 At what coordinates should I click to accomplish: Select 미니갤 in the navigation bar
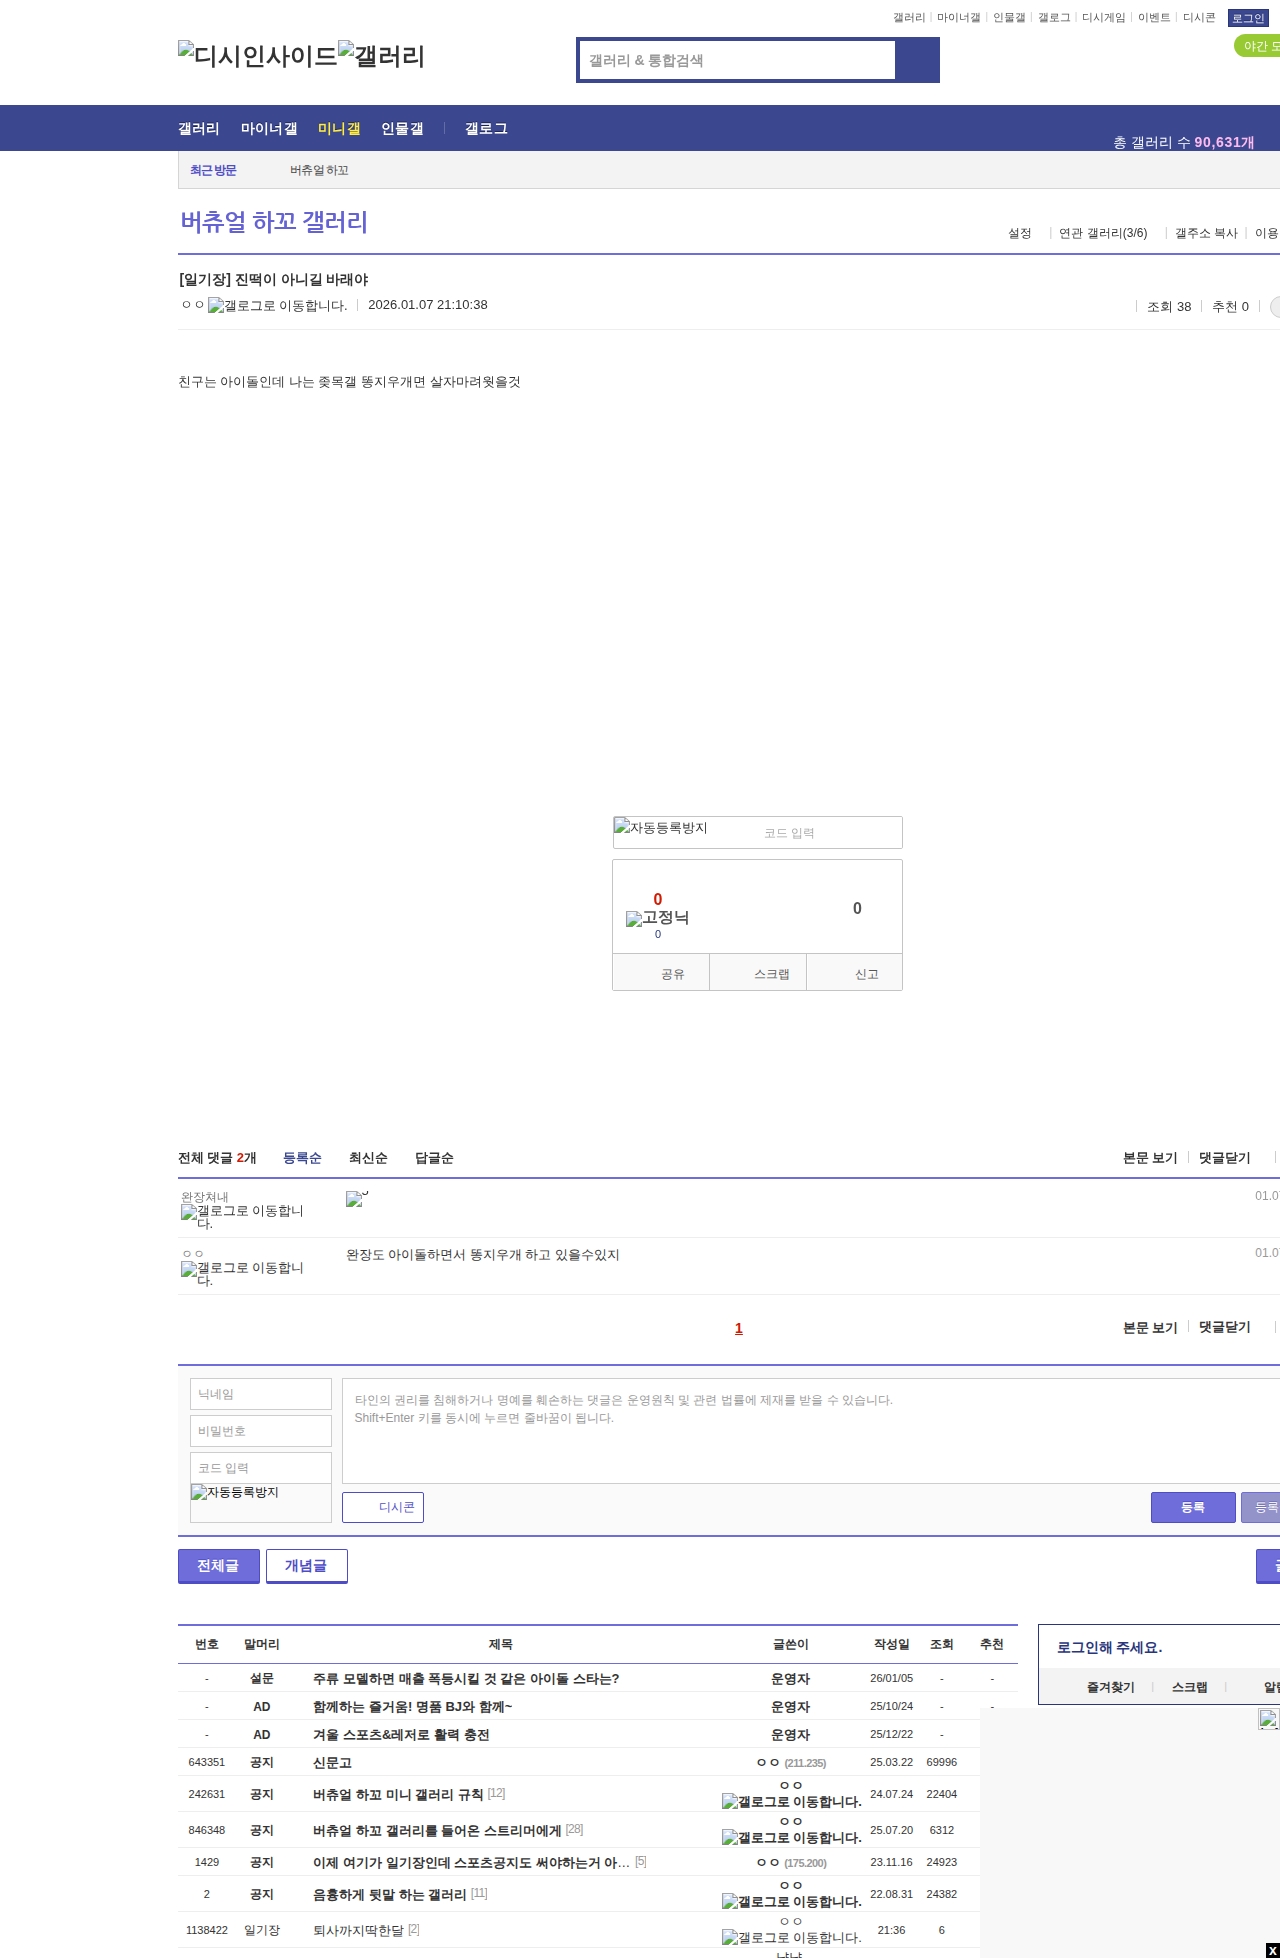pos(339,129)
